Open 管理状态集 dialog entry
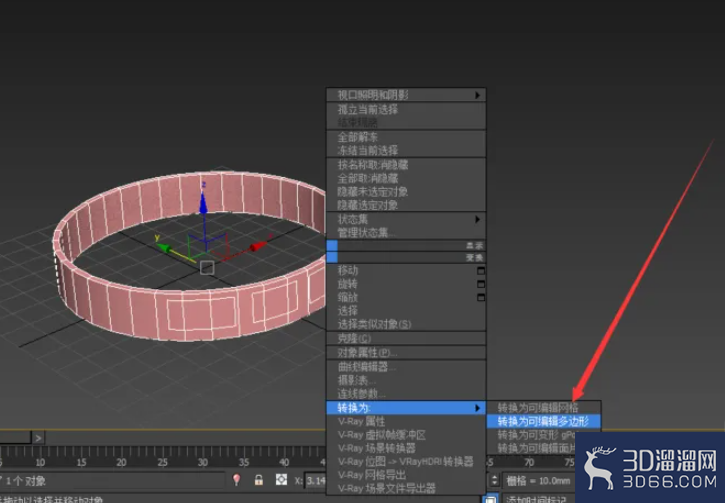The image size is (725, 503). 366,233
